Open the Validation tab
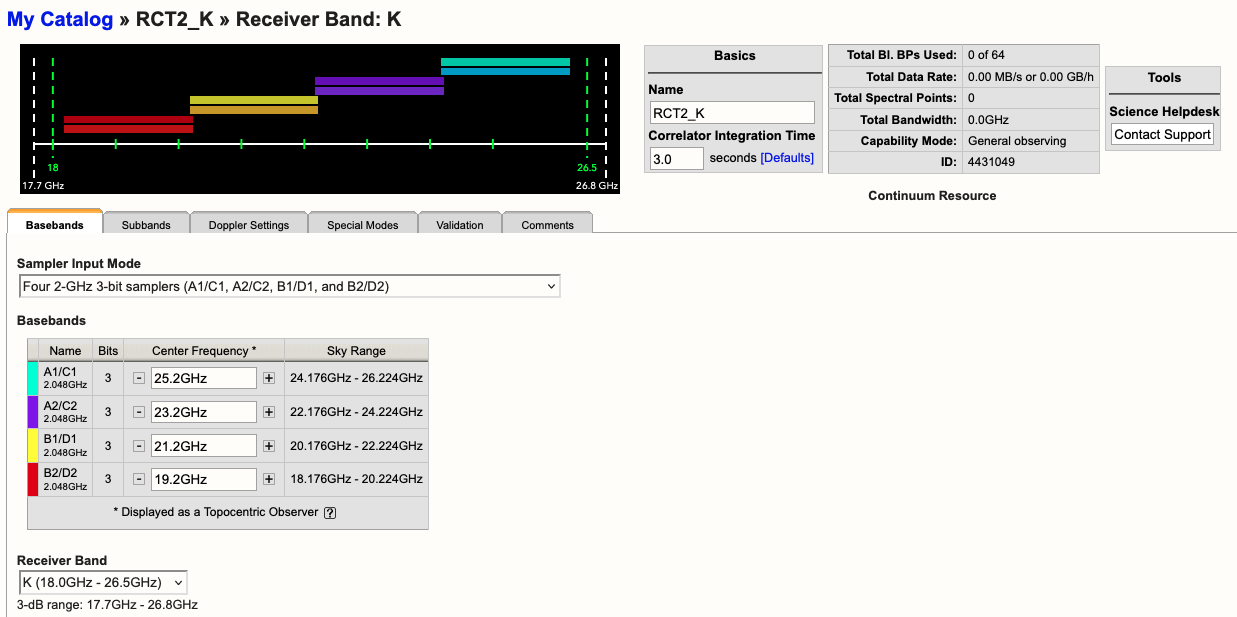Image resolution: width=1237 pixels, height=617 pixels. pyautogui.click(x=460, y=223)
